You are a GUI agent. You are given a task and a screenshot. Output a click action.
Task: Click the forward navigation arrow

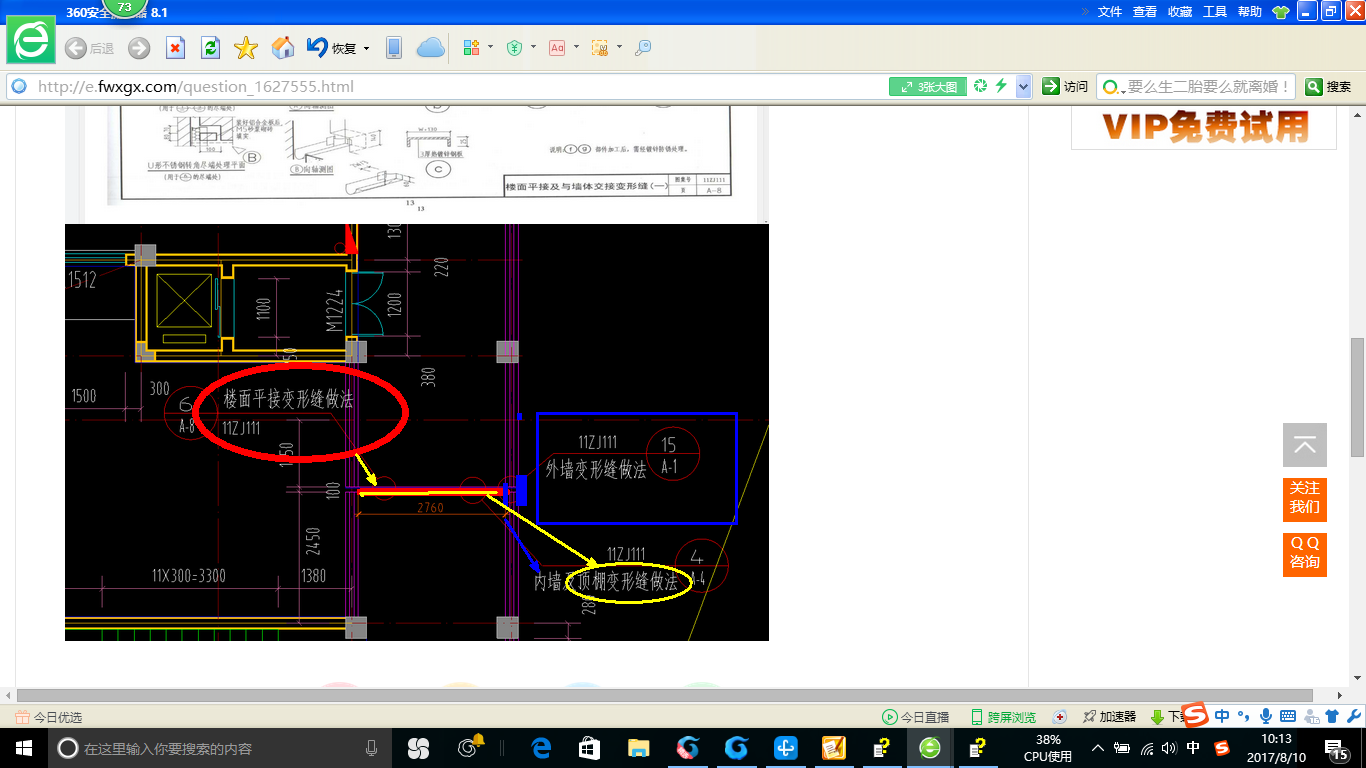(139, 48)
